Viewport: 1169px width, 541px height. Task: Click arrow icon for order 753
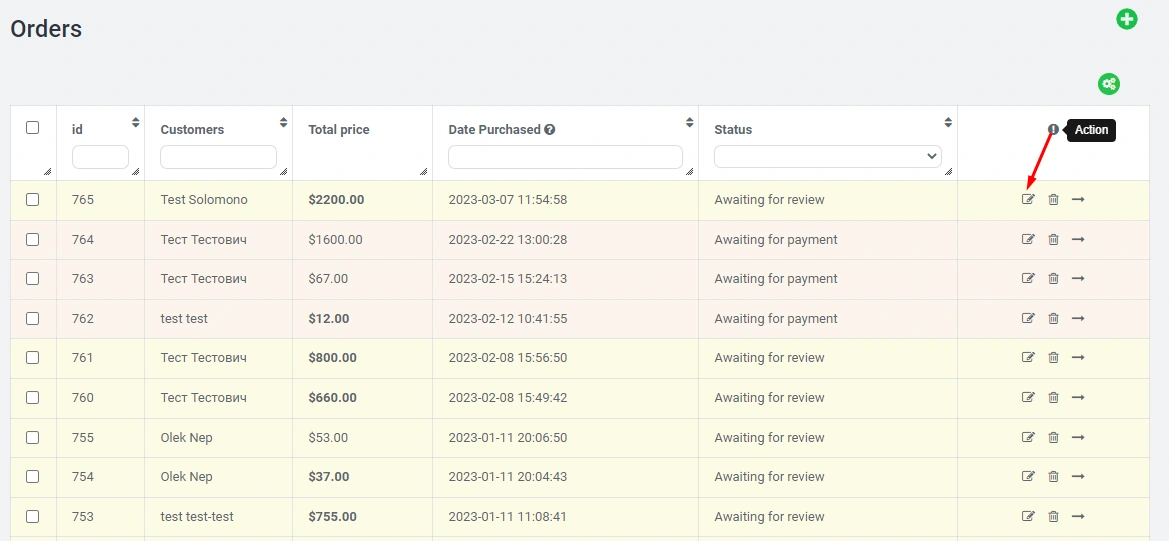[1078, 517]
